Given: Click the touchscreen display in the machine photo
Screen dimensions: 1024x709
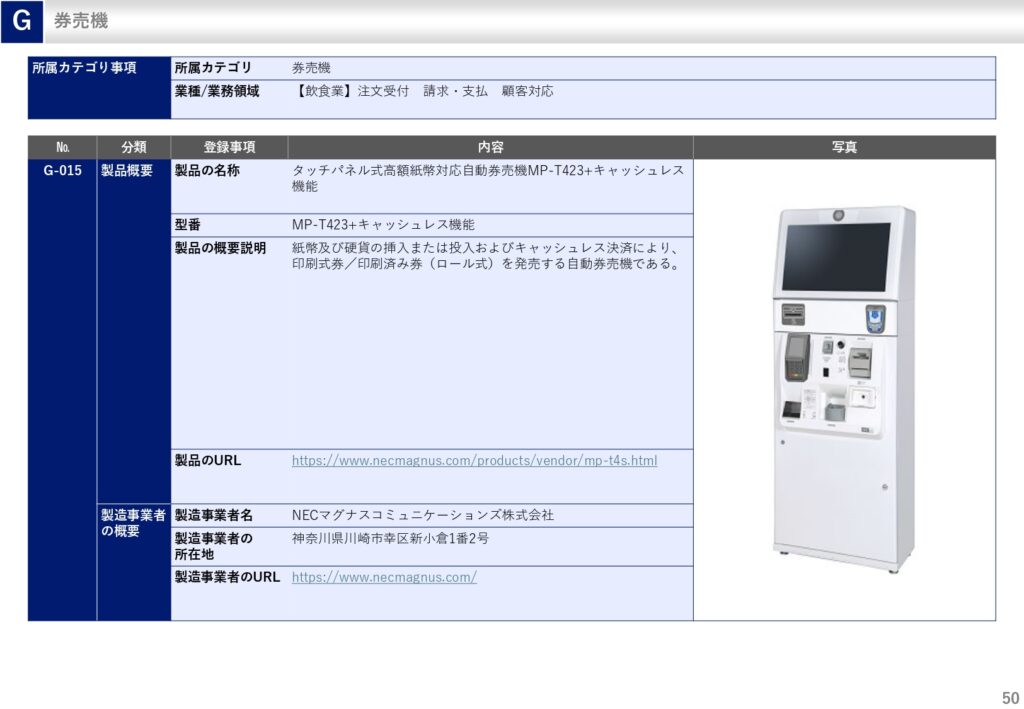Looking at the screenshot, I should [836, 256].
